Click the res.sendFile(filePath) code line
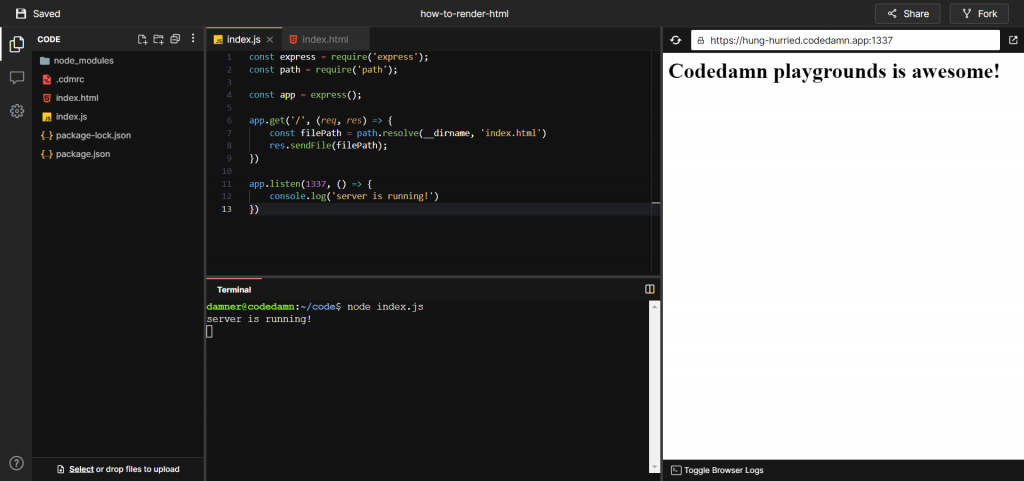Viewport: 1024px width, 481px height. pyautogui.click(x=328, y=146)
